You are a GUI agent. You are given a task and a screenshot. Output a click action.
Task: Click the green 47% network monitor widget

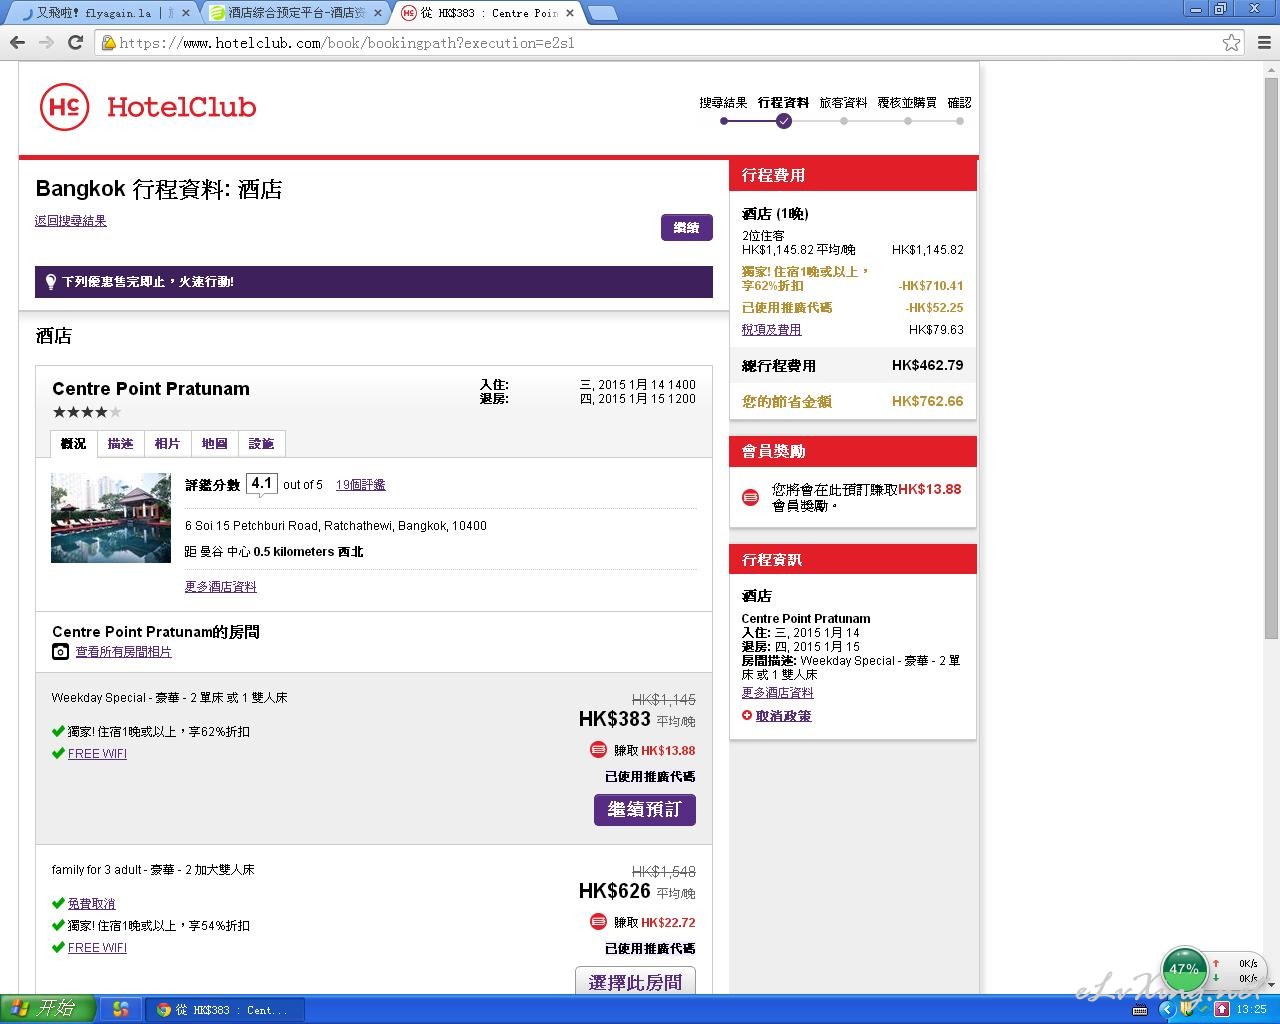click(1185, 968)
